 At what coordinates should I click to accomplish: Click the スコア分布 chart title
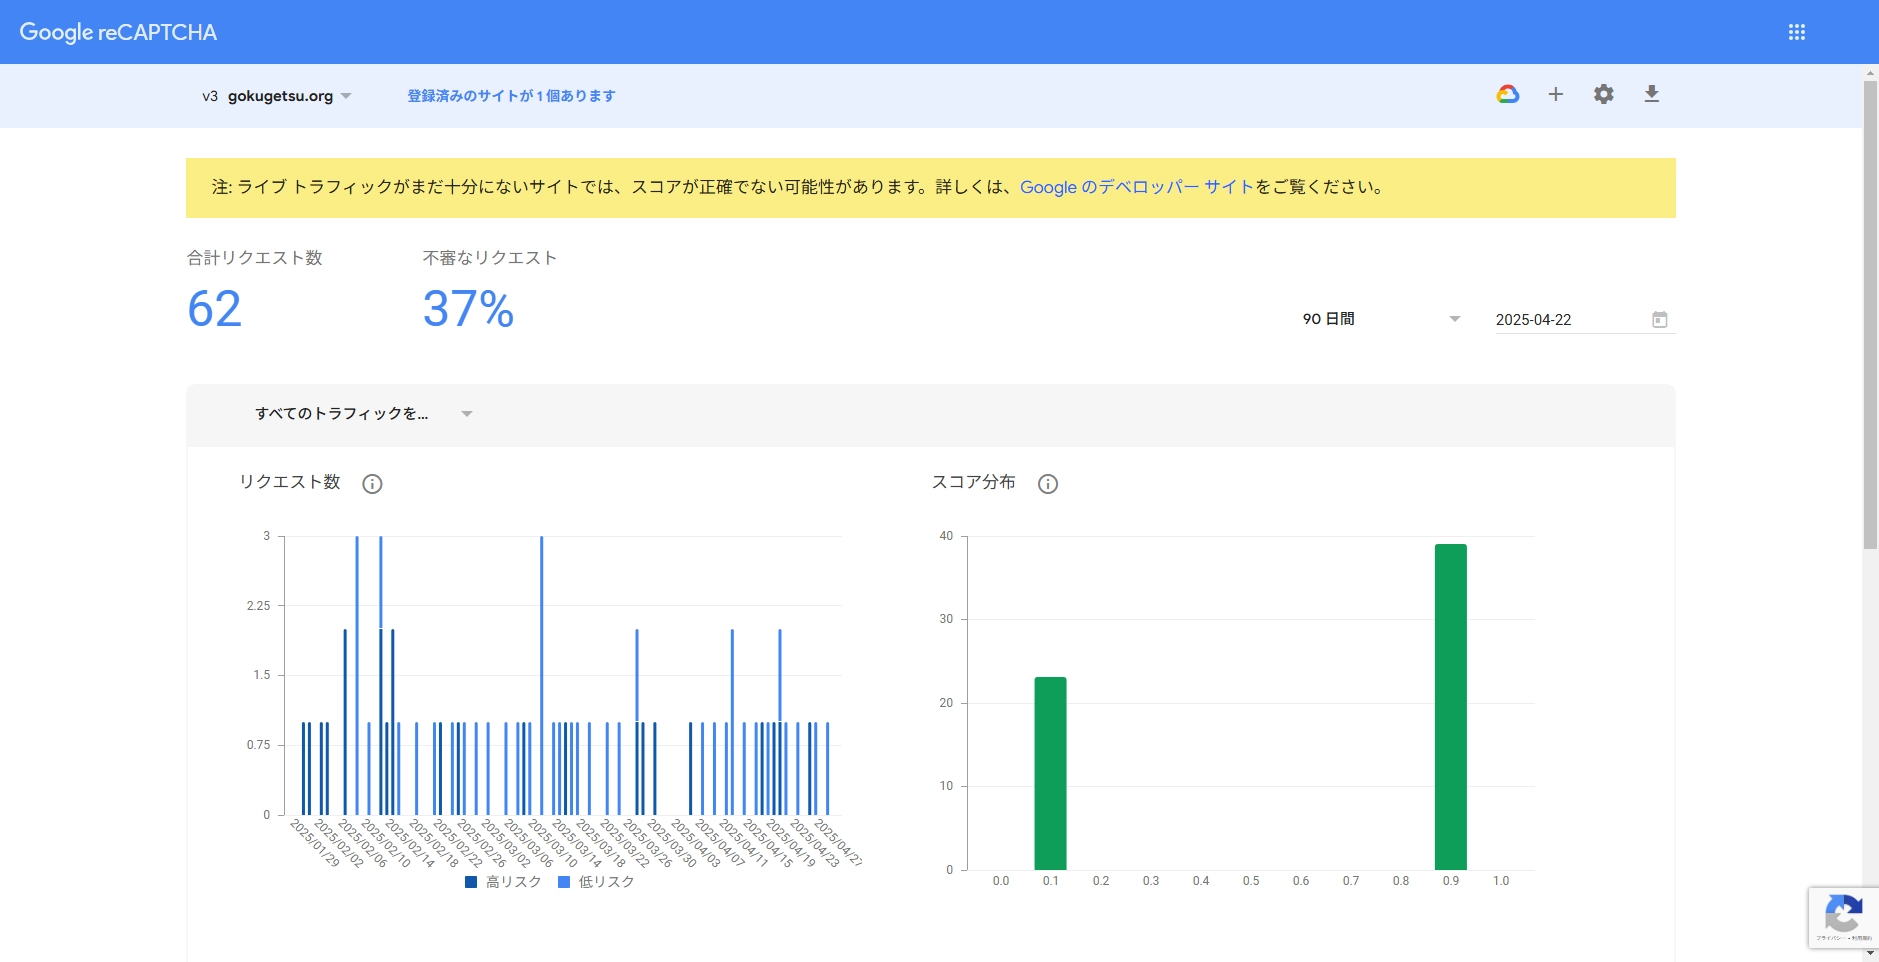(974, 482)
